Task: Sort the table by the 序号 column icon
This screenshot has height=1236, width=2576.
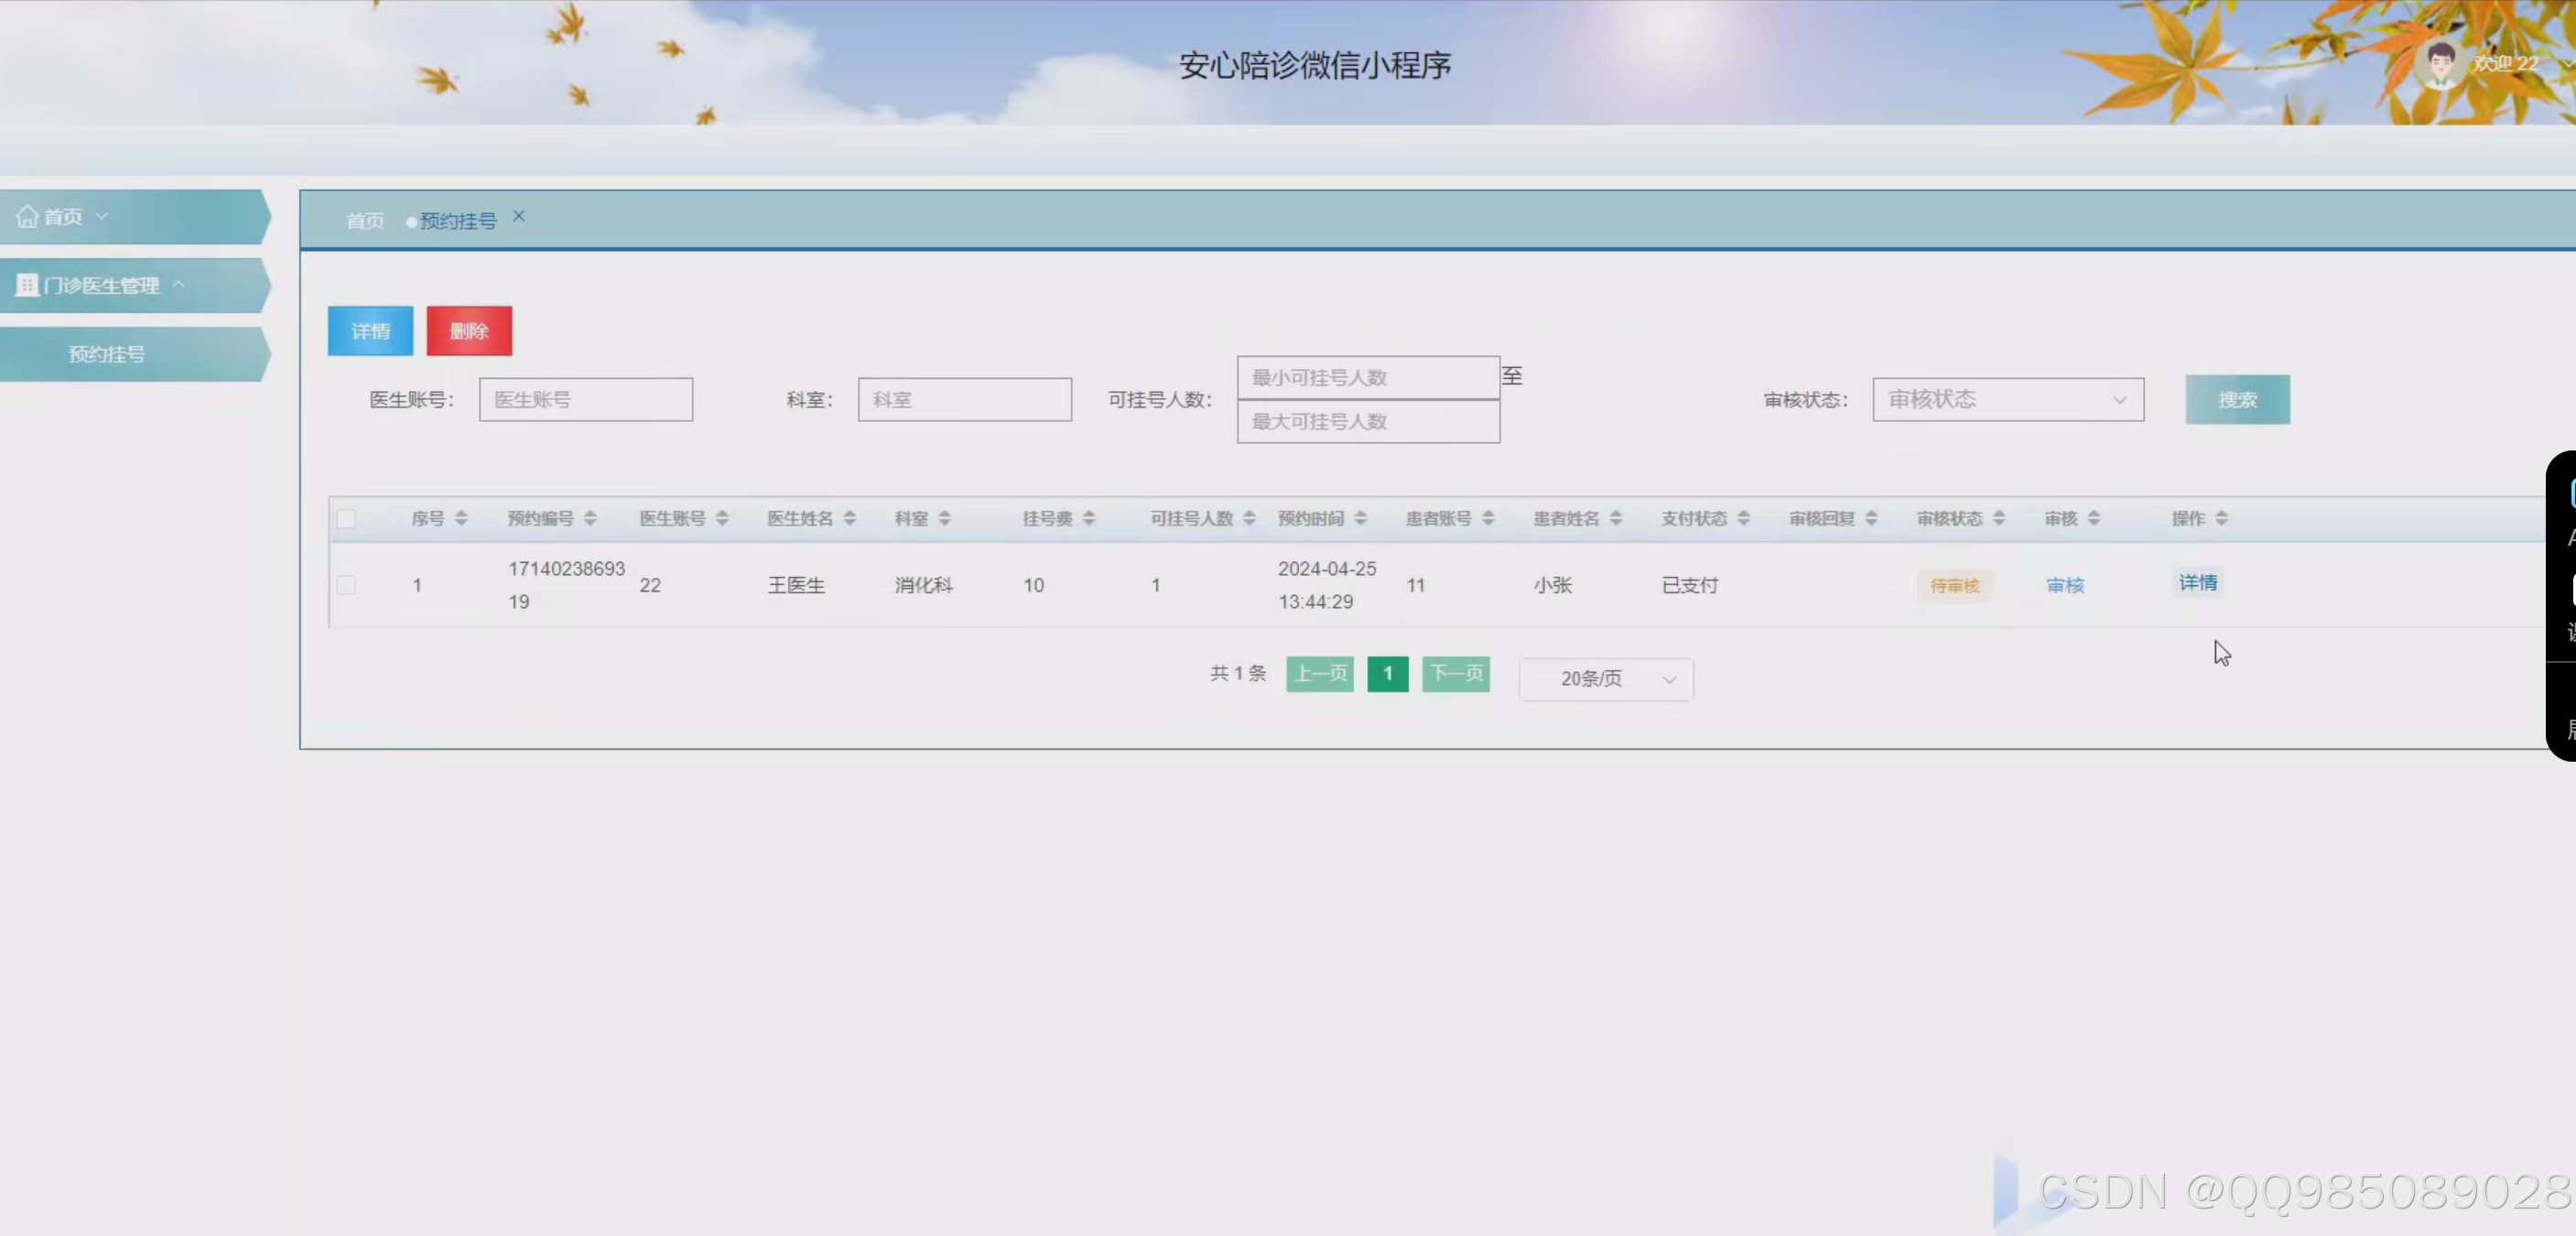Action: [x=461, y=518]
